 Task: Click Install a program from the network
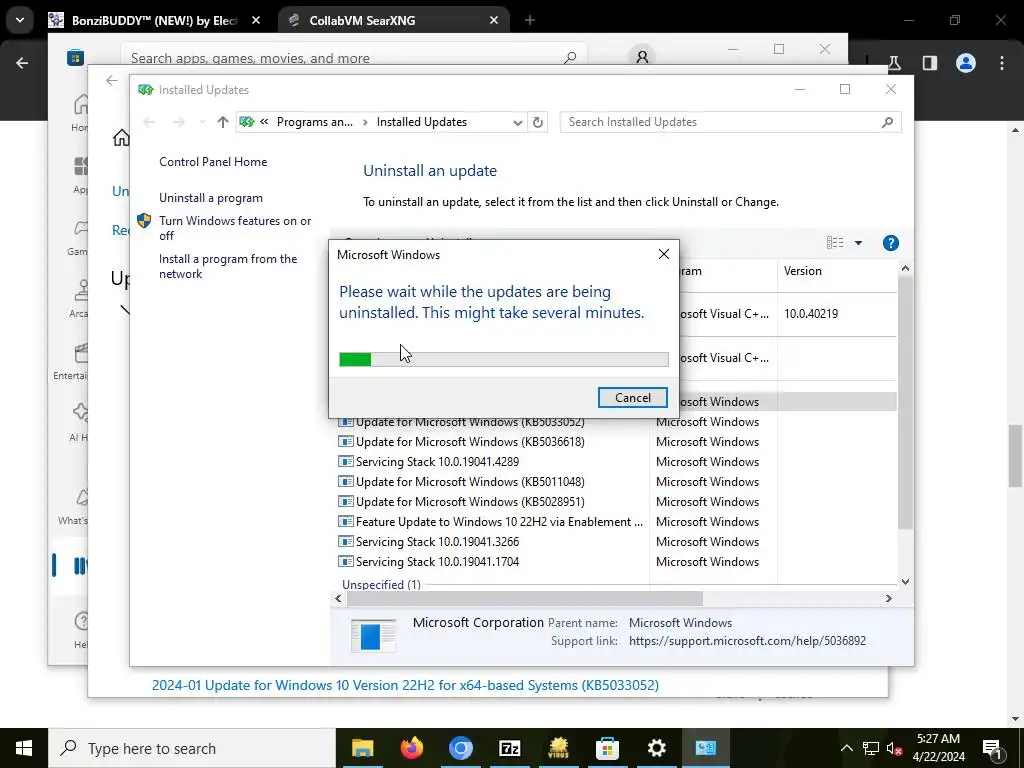(228, 266)
